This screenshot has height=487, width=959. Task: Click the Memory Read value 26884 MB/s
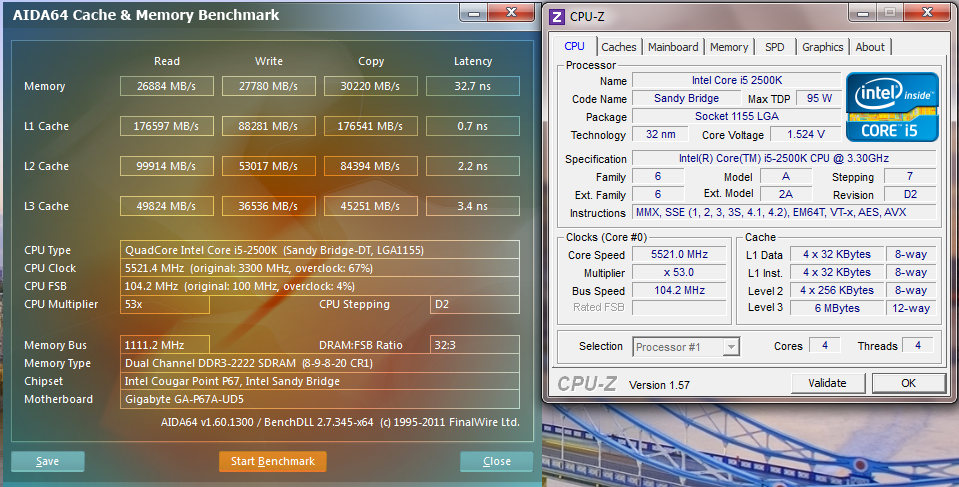[x=167, y=86]
